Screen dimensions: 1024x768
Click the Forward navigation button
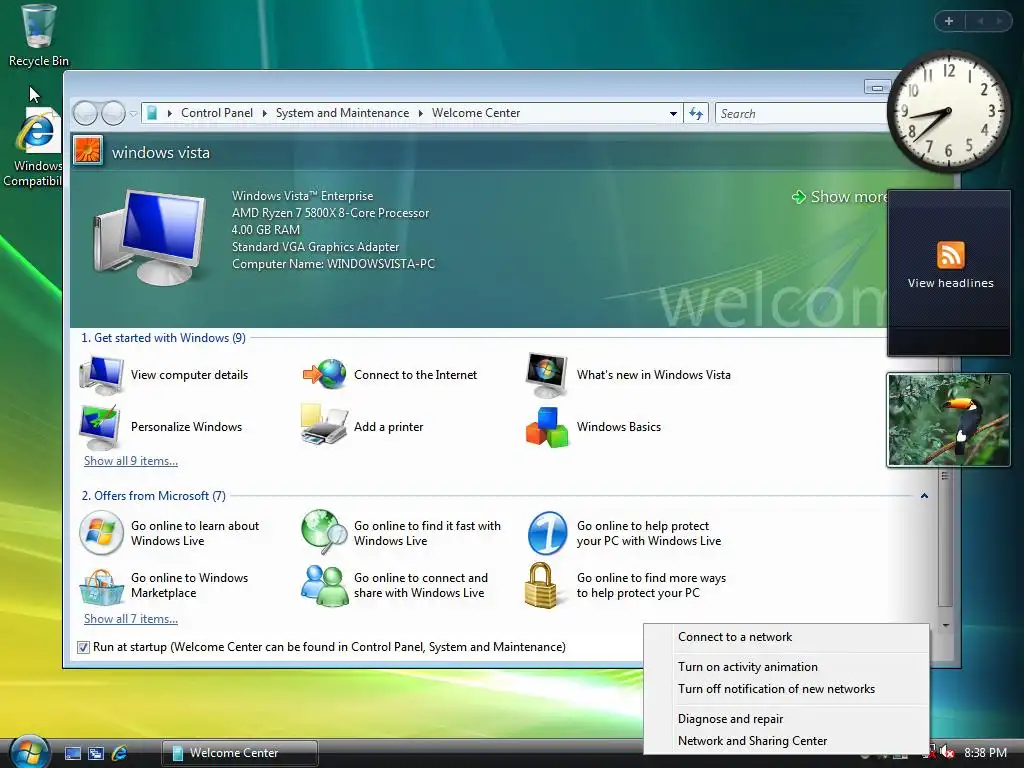pyautogui.click(x=114, y=114)
